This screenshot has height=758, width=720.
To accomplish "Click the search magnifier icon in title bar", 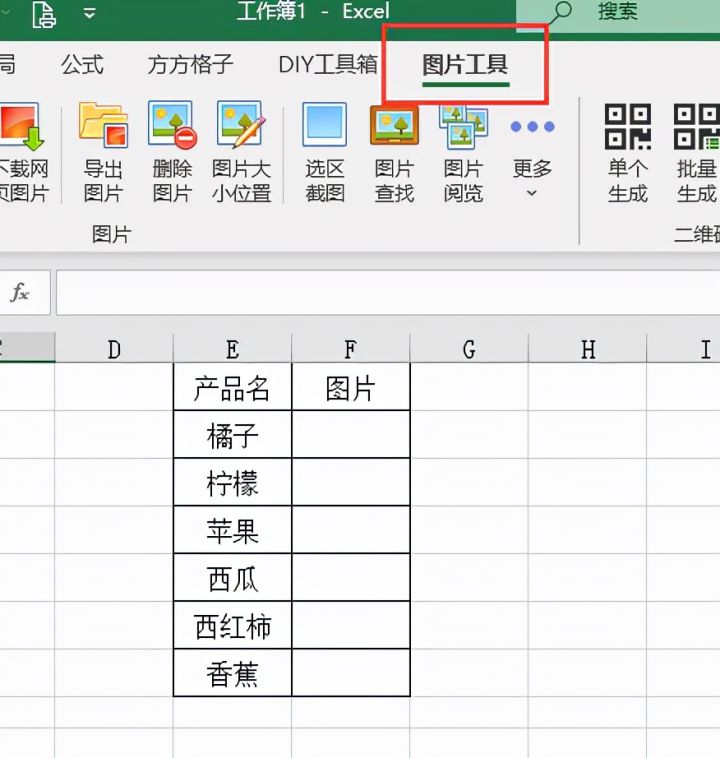I will pyautogui.click(x=561, y=12).
